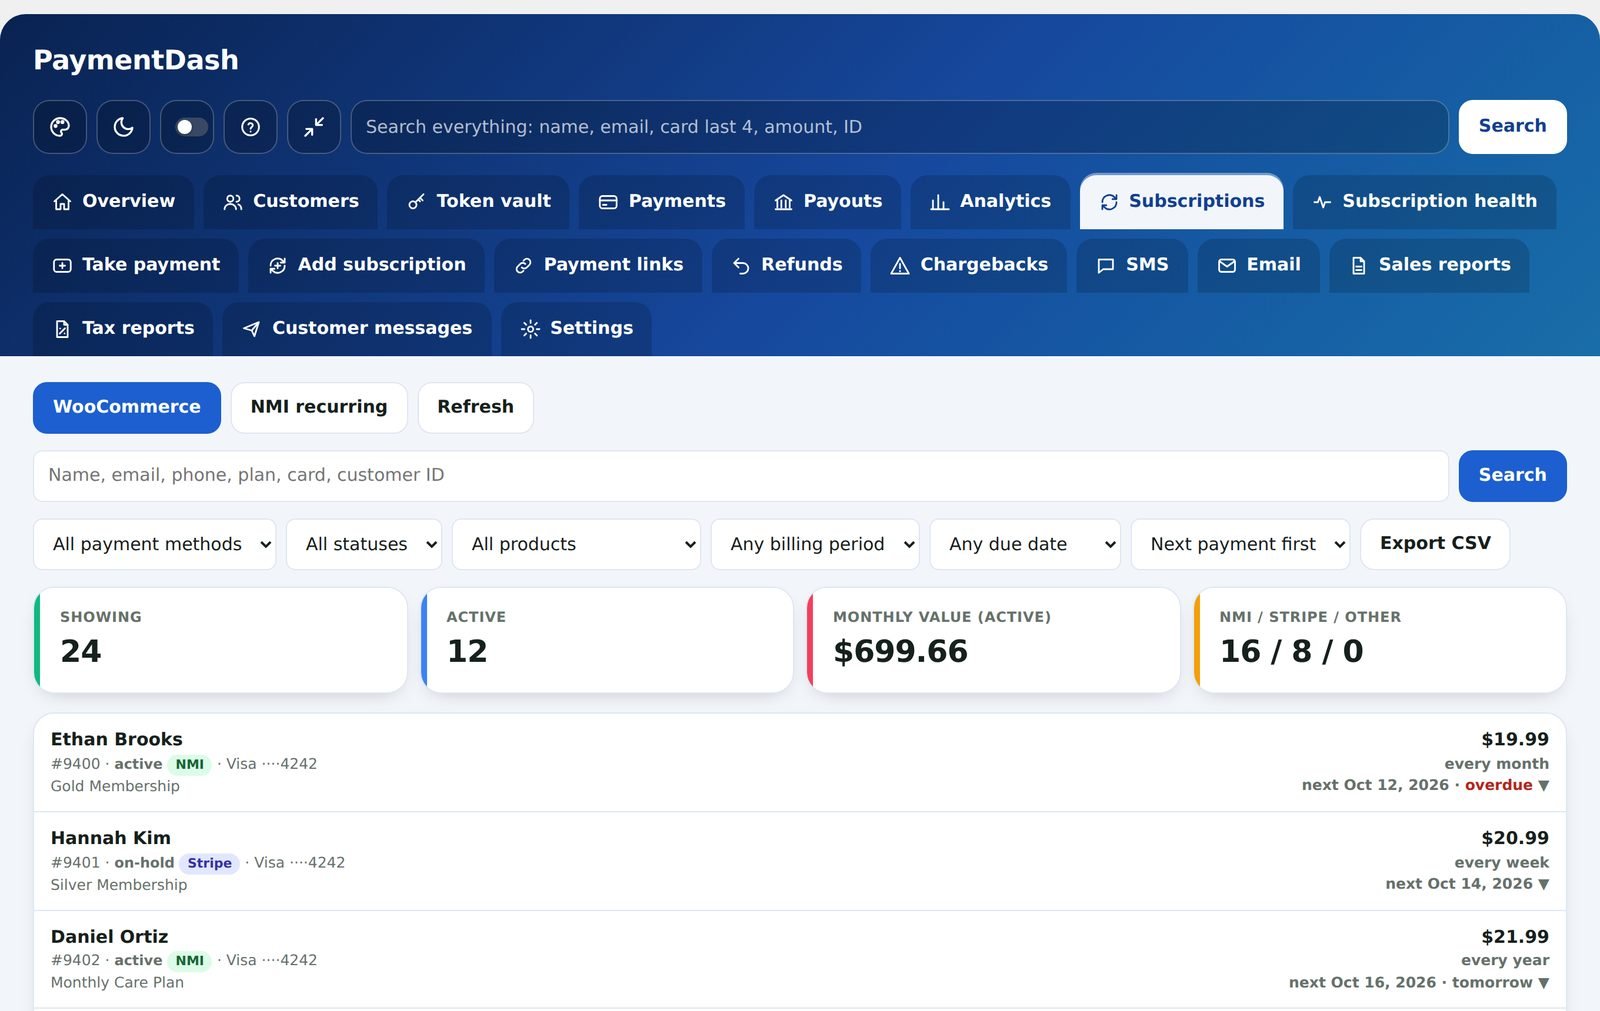Viewport: 1600px width, 1011px height.
Task: Click the pulse icon on Subscription health
Action: pos(1322,202)
